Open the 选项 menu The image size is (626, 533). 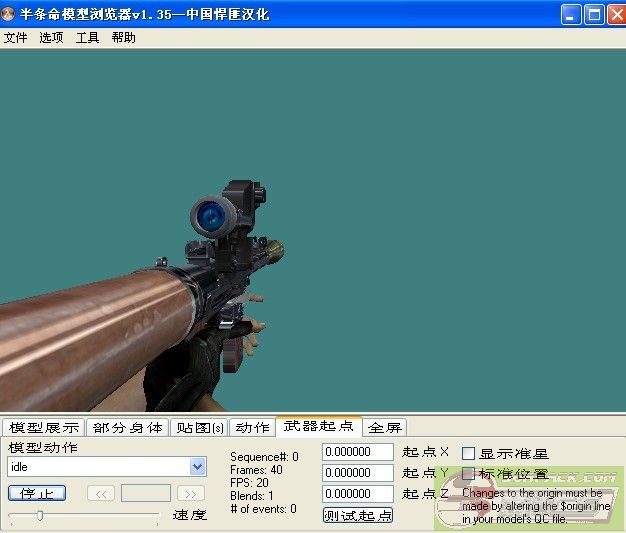pos(51,38)
